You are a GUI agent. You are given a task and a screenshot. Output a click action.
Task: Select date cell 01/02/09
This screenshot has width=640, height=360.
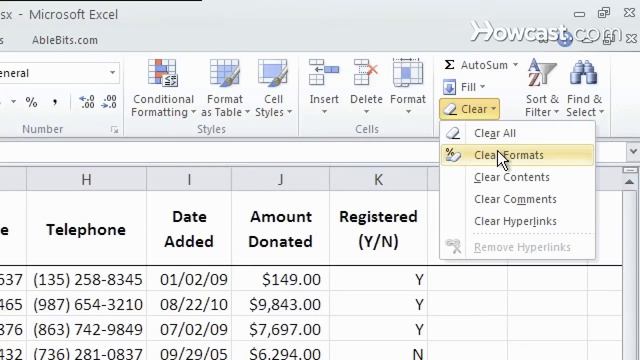(x=189, y=279)
